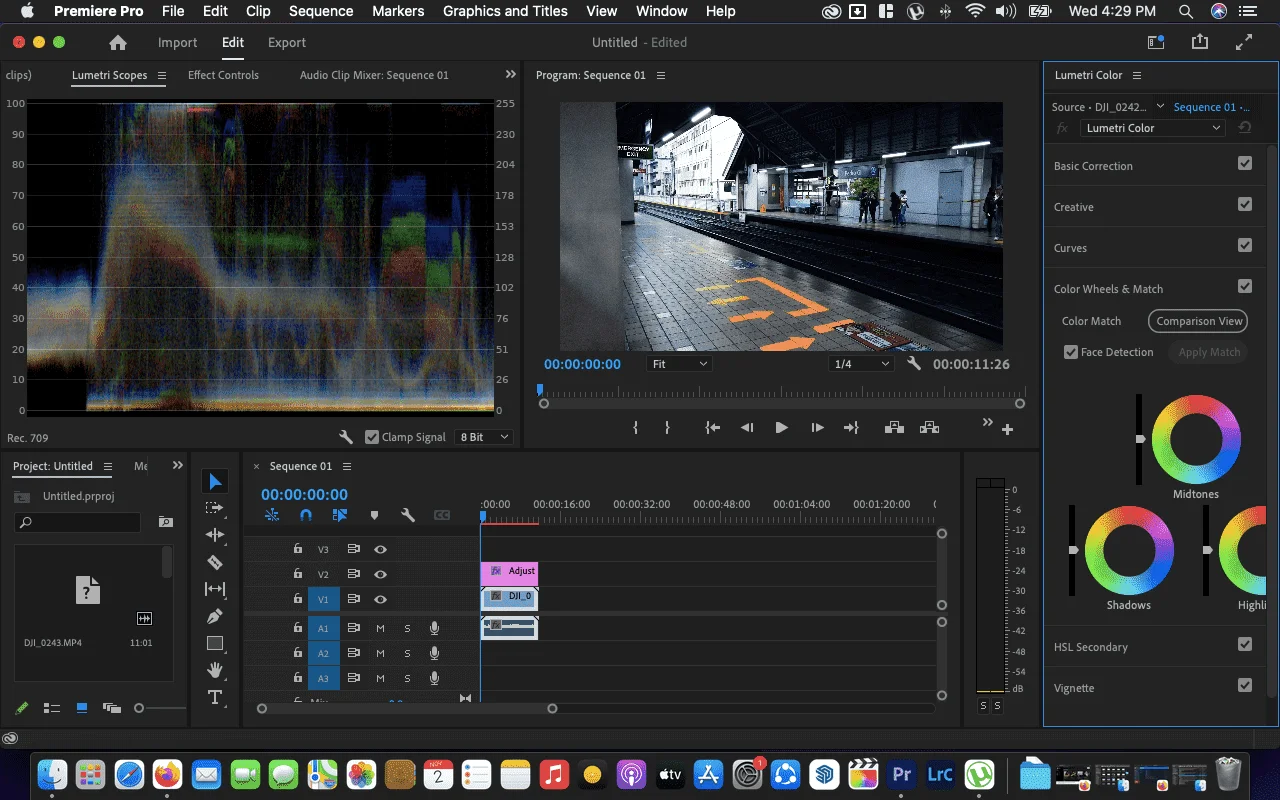This screenshot has width=1280, height=800.
Task: Toggle timeline snap magnet icon
Action: coord(306,515)
